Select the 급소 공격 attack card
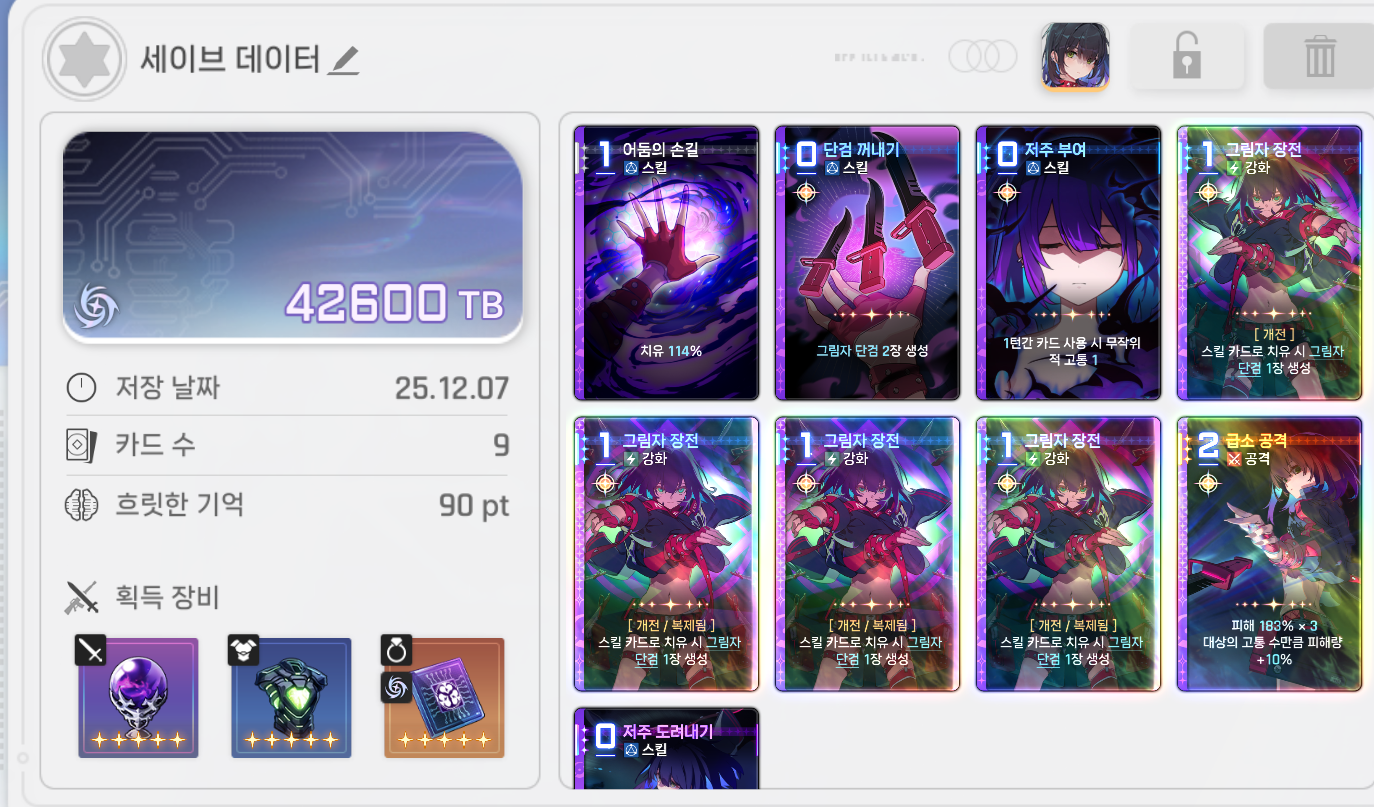Screen dimensions: 1374x807 (1269, 554)
